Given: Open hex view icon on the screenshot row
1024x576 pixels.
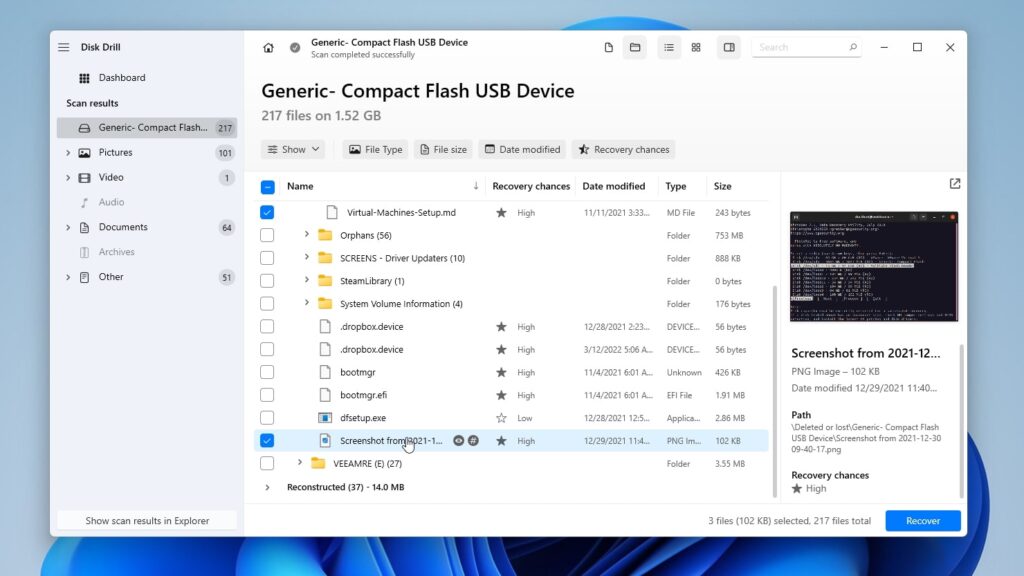Looking at the screenshot, I should click(473, 440).
